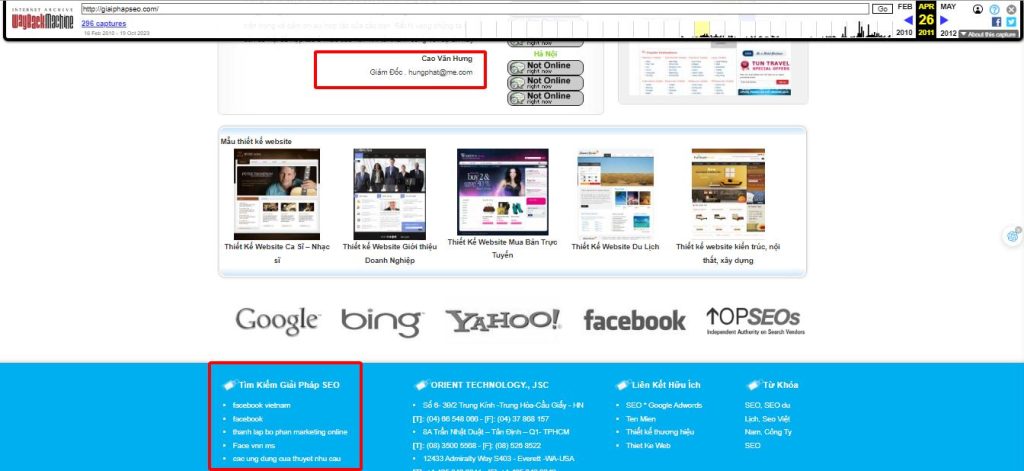Jump to the FEB capture month
The width and height of the screenshot is (1024, 471).
(904, 7)
